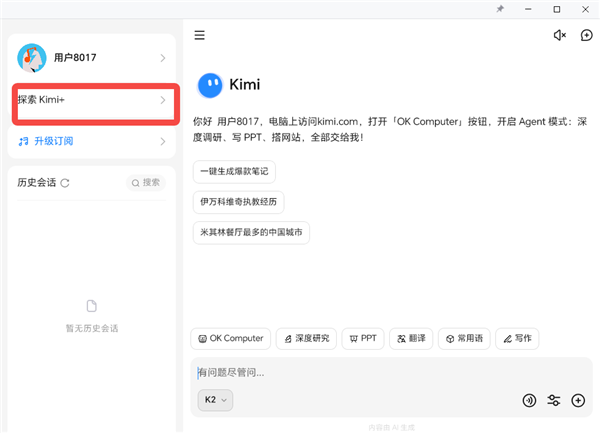This screenshot has width=600, height=433.
Task: Open the 常用语 common phrases chip
Action: pyautogui.click(x=464, y=339)
